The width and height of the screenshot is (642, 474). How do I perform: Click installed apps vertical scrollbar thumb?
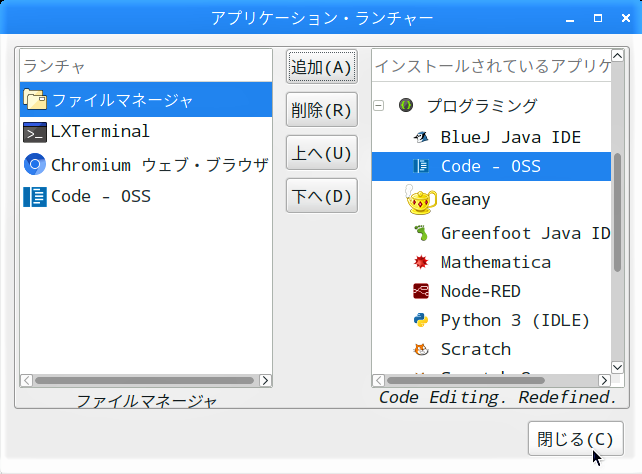617,212
